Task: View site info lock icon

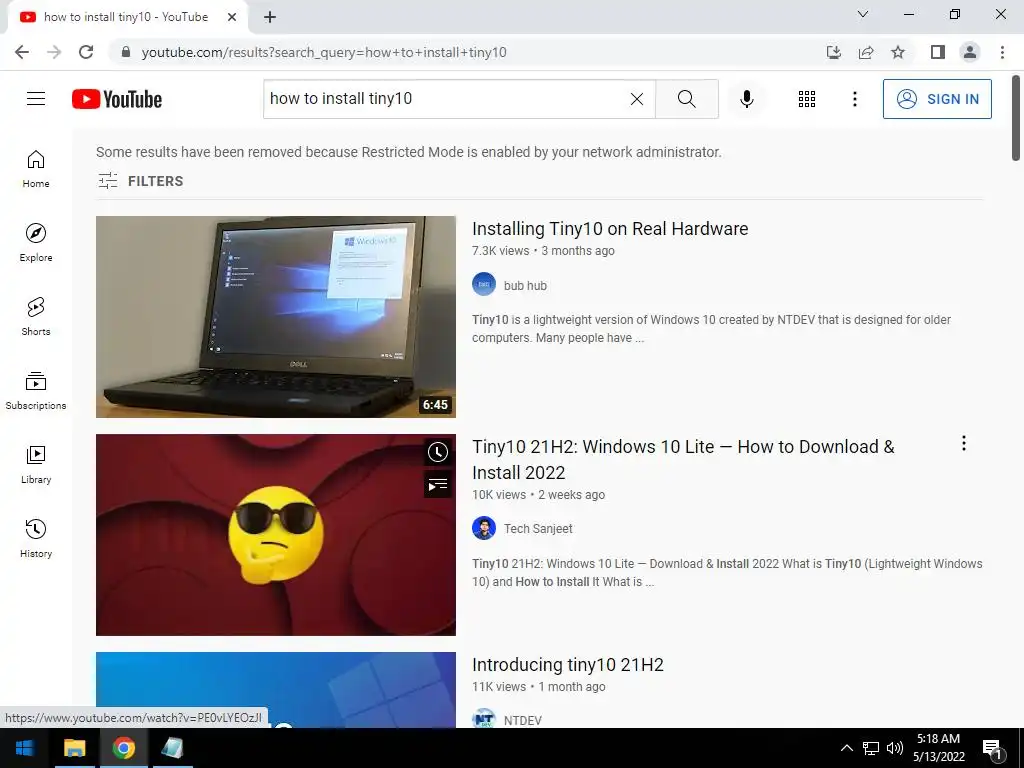Action: [x=126, y=52]
